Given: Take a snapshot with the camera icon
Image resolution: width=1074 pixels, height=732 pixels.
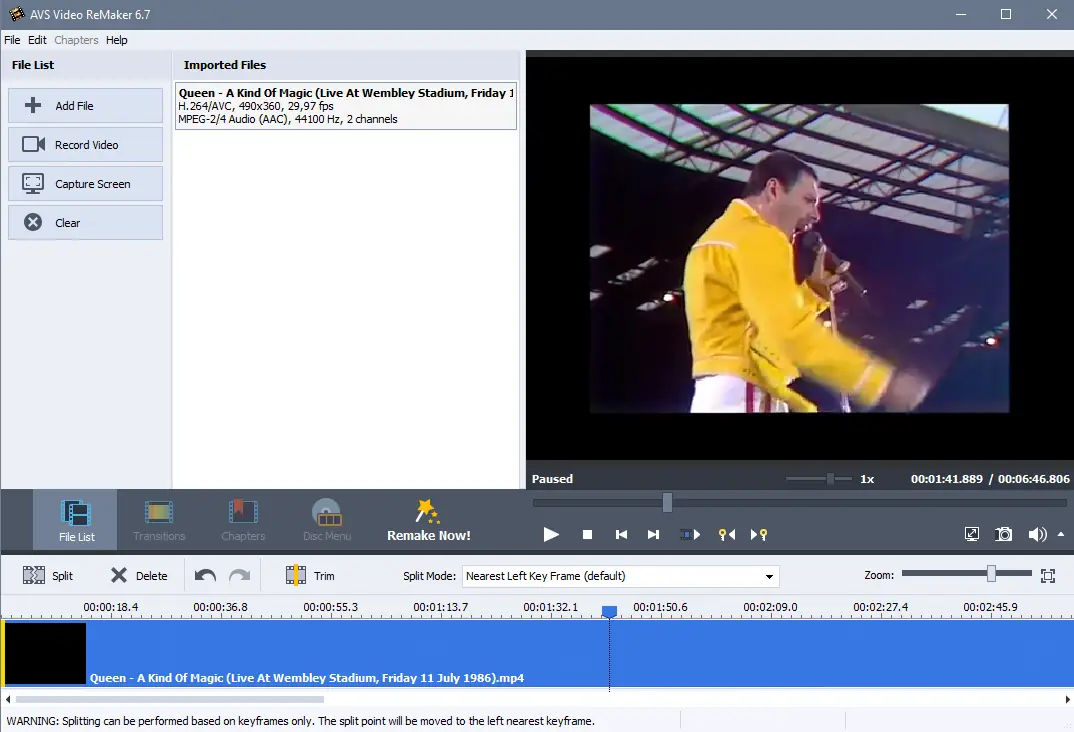Looking at the screenshot, I should point(1003,534).
